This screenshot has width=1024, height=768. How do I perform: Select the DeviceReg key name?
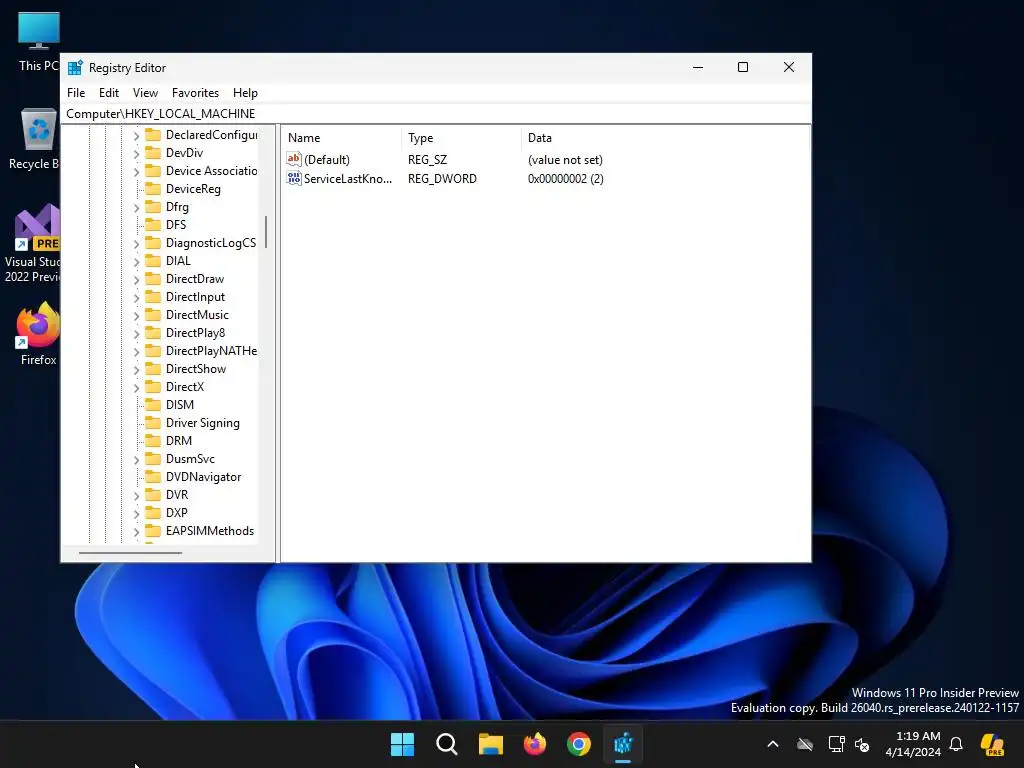tap(193, 189)
